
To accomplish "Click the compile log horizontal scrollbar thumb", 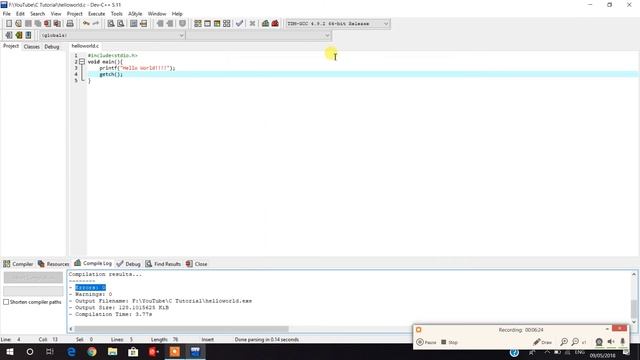I will (182, 329).
